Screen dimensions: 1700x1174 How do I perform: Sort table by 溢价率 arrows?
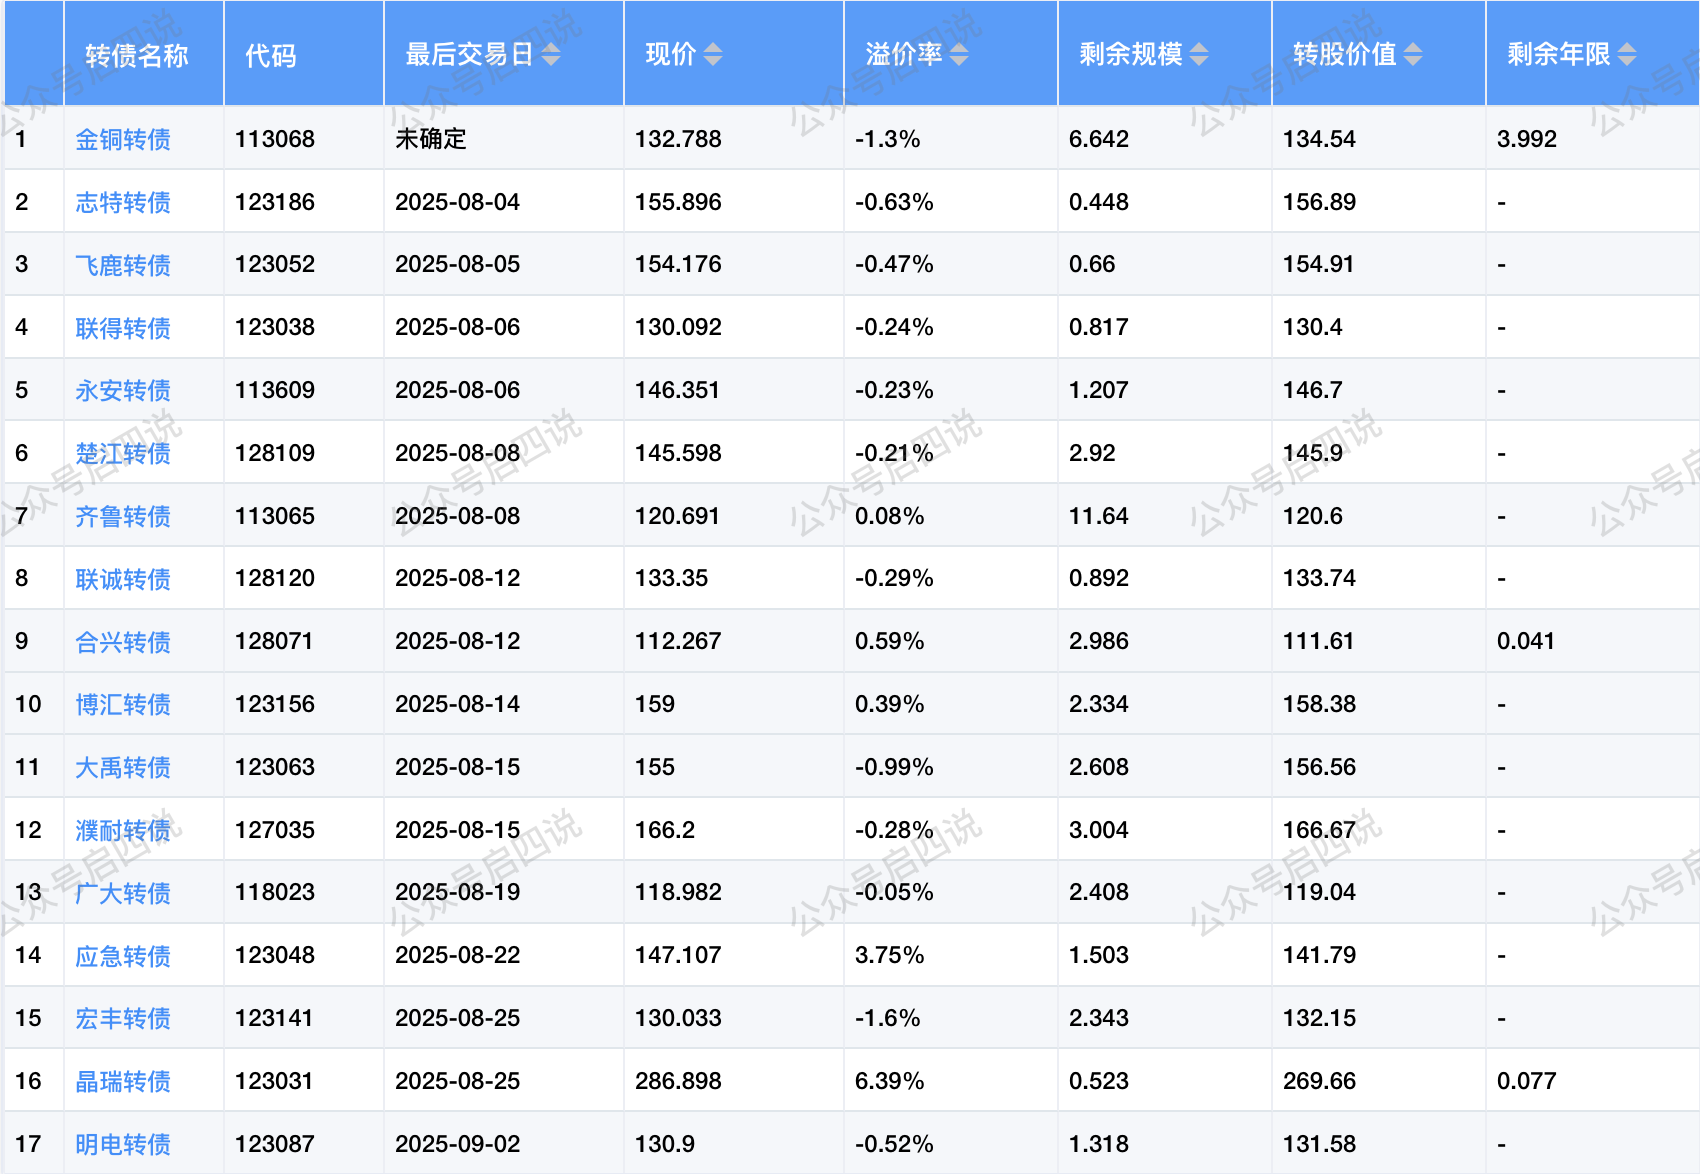tap(959, 55)
